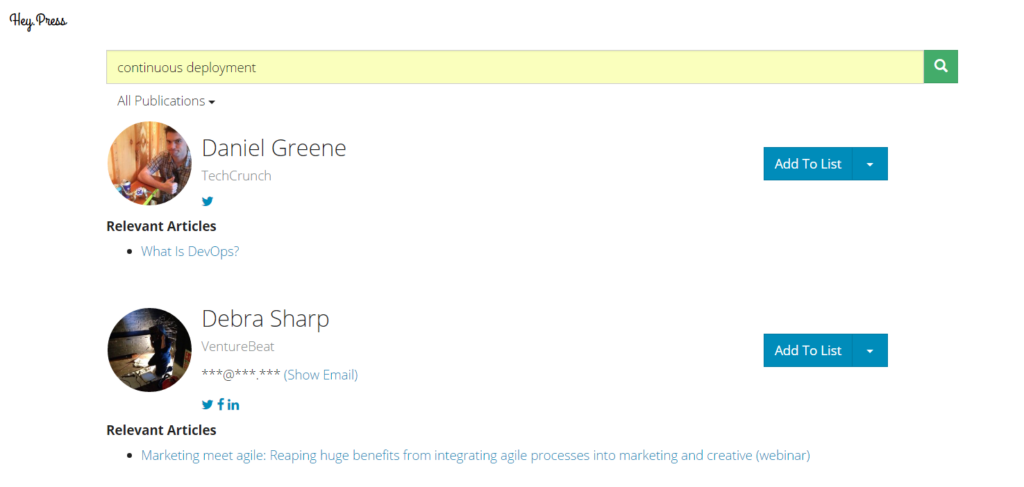Image resolution: width=1024 pixels, height=487 pixels.
Task: Reveal Debra Sharp's email with Show Email
Action: (x=321, y=375)
